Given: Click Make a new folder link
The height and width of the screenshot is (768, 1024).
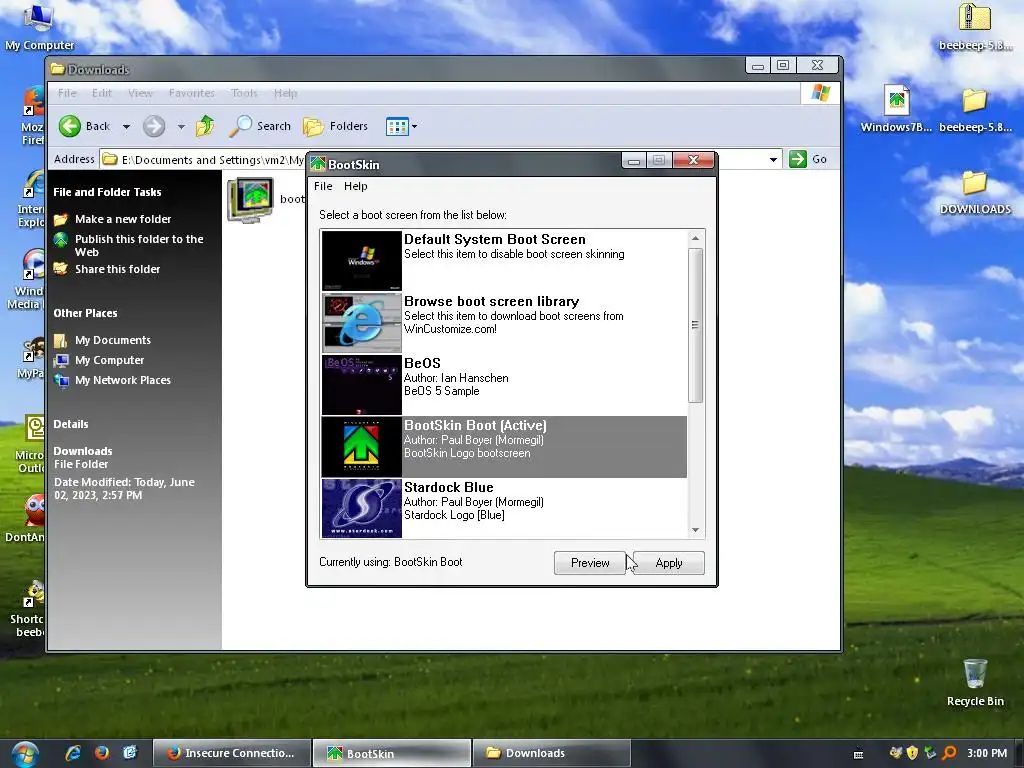Looking at the screenshot, I should coord(123,219).
